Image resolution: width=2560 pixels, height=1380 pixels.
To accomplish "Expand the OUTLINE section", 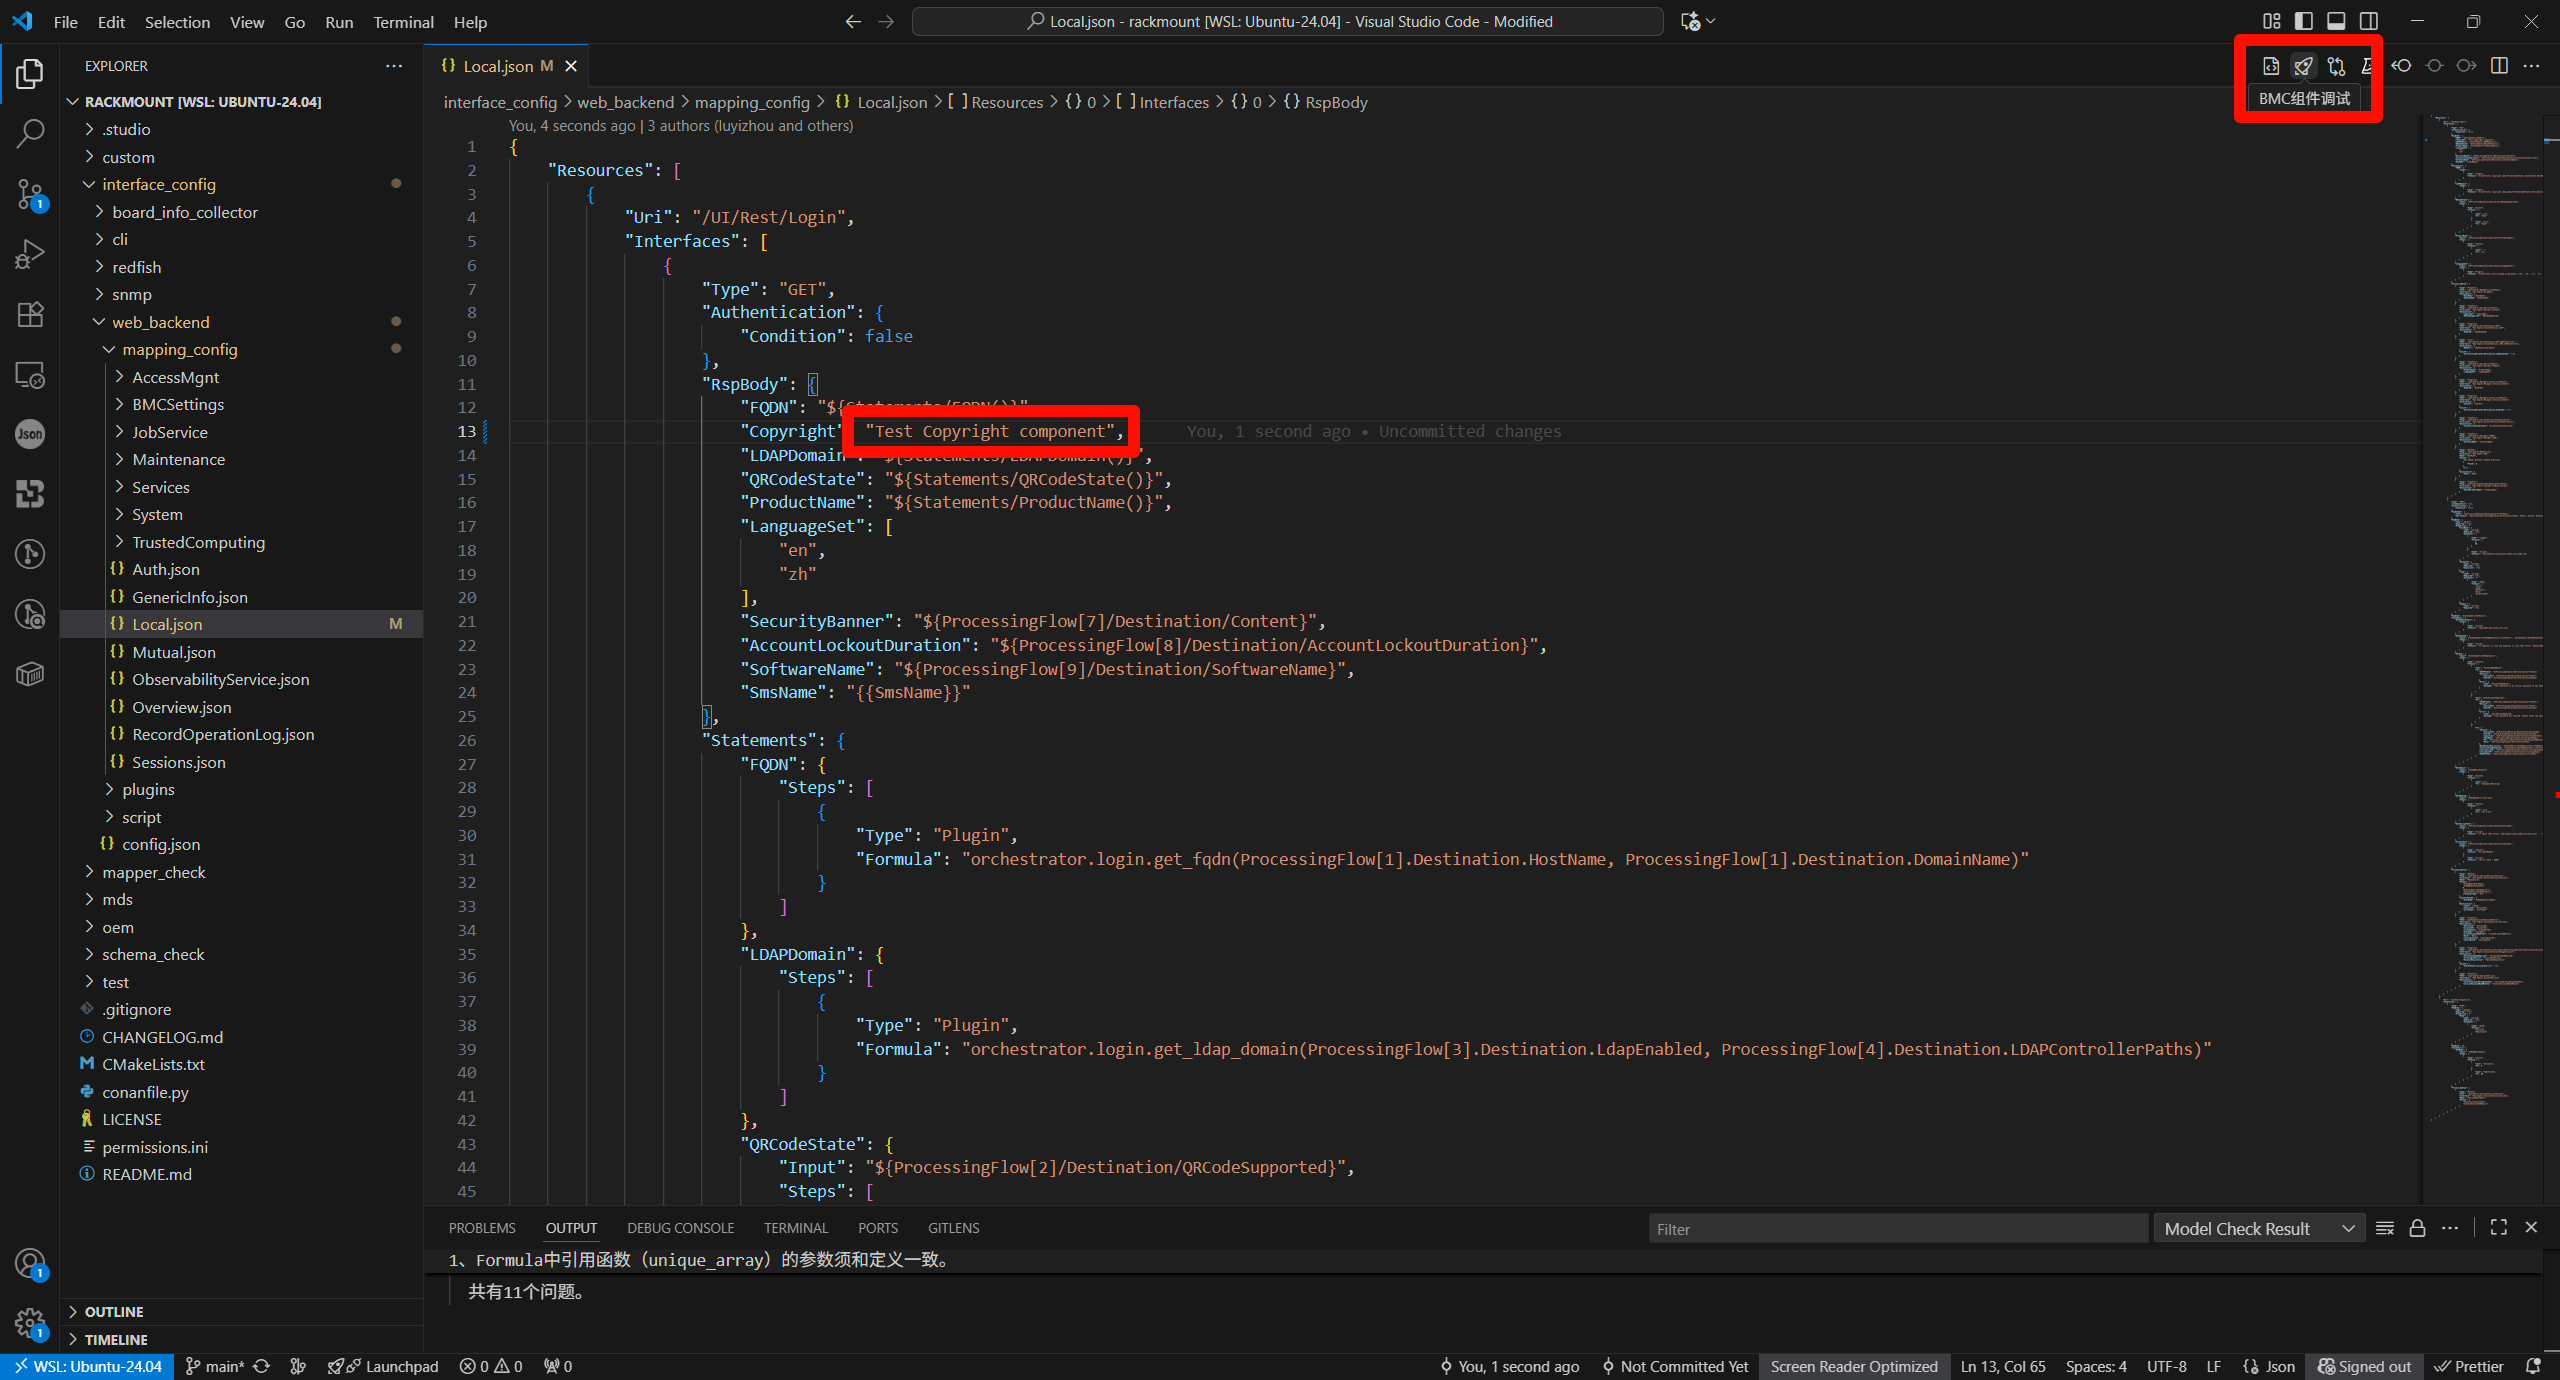I will [x=114, y=1311].
